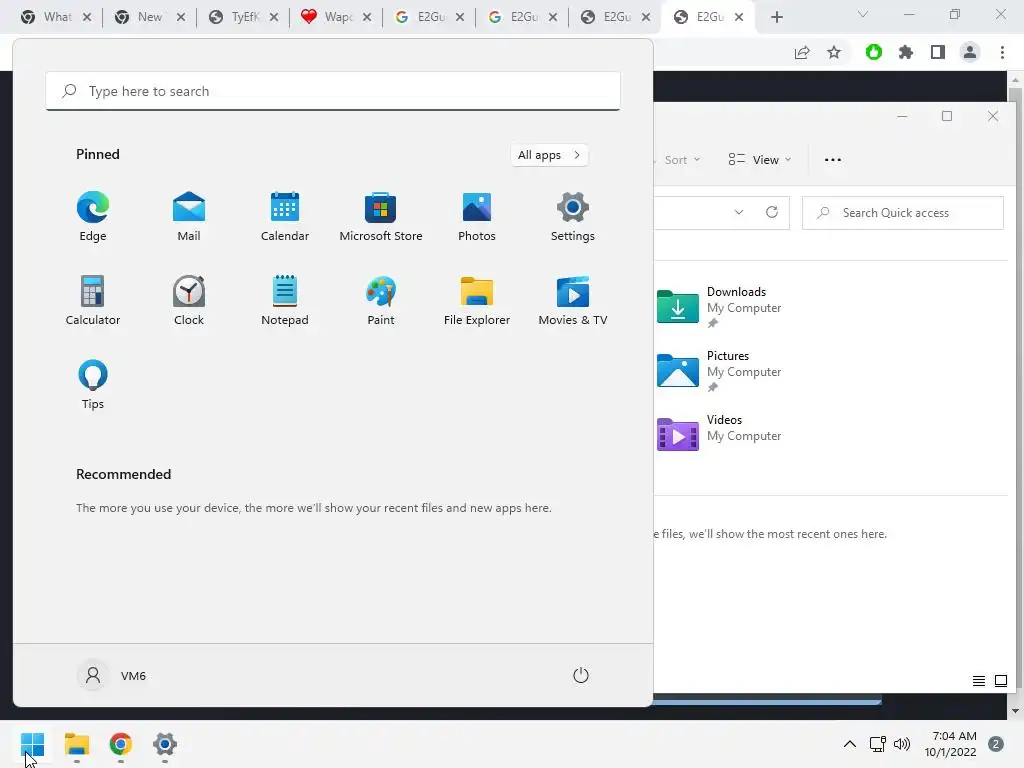1024x768 pixels.
Task: Open a new Chrome tab
Action: point(776,17)
